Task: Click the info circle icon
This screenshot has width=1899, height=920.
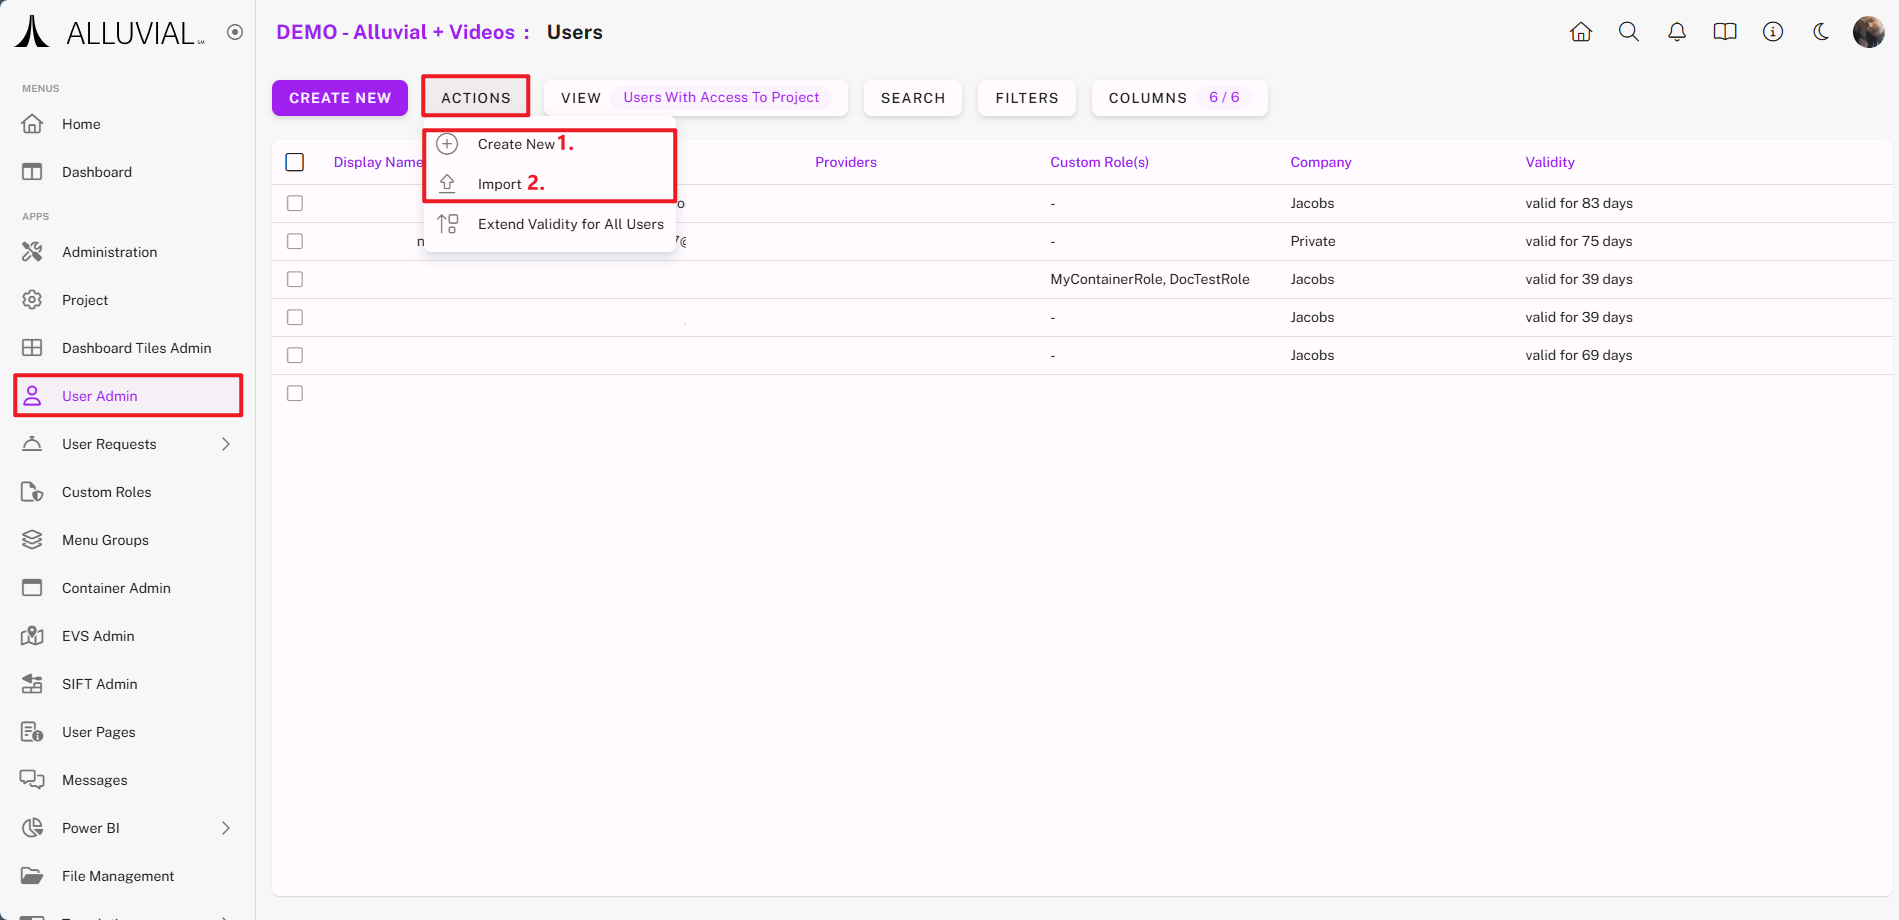Action: coord(1772,32)
